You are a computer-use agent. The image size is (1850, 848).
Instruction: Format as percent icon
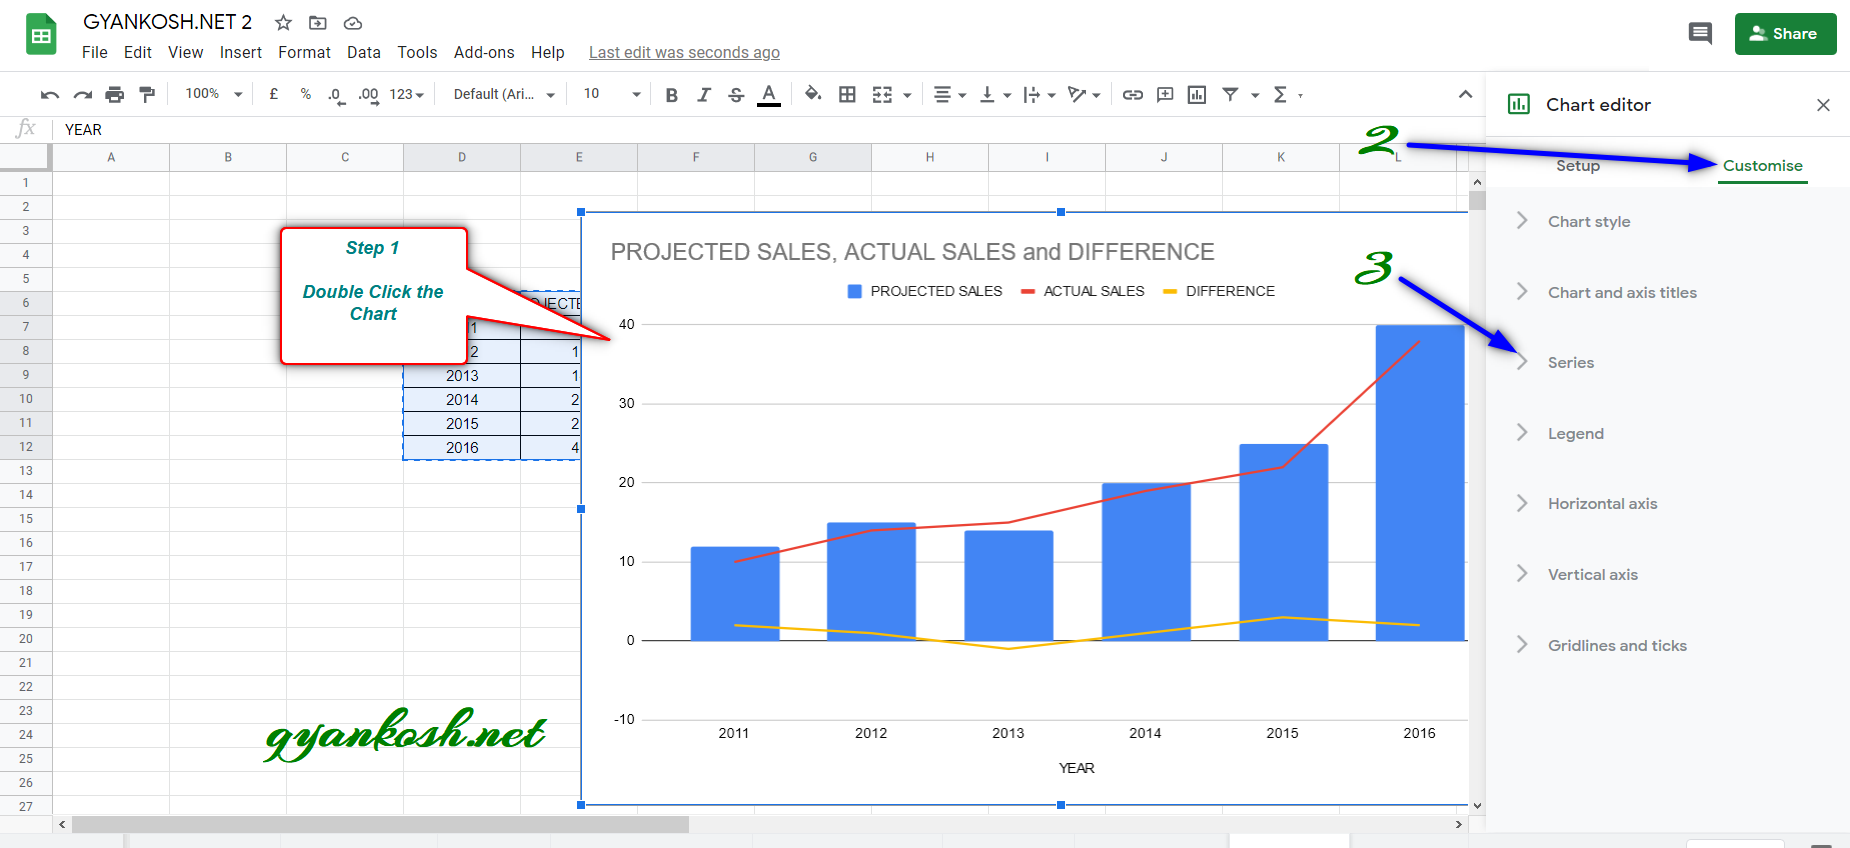click(306, 94)
